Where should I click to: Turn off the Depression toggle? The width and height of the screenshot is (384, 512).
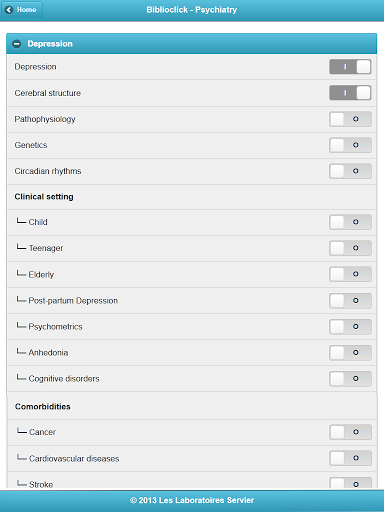coord(350,67)
